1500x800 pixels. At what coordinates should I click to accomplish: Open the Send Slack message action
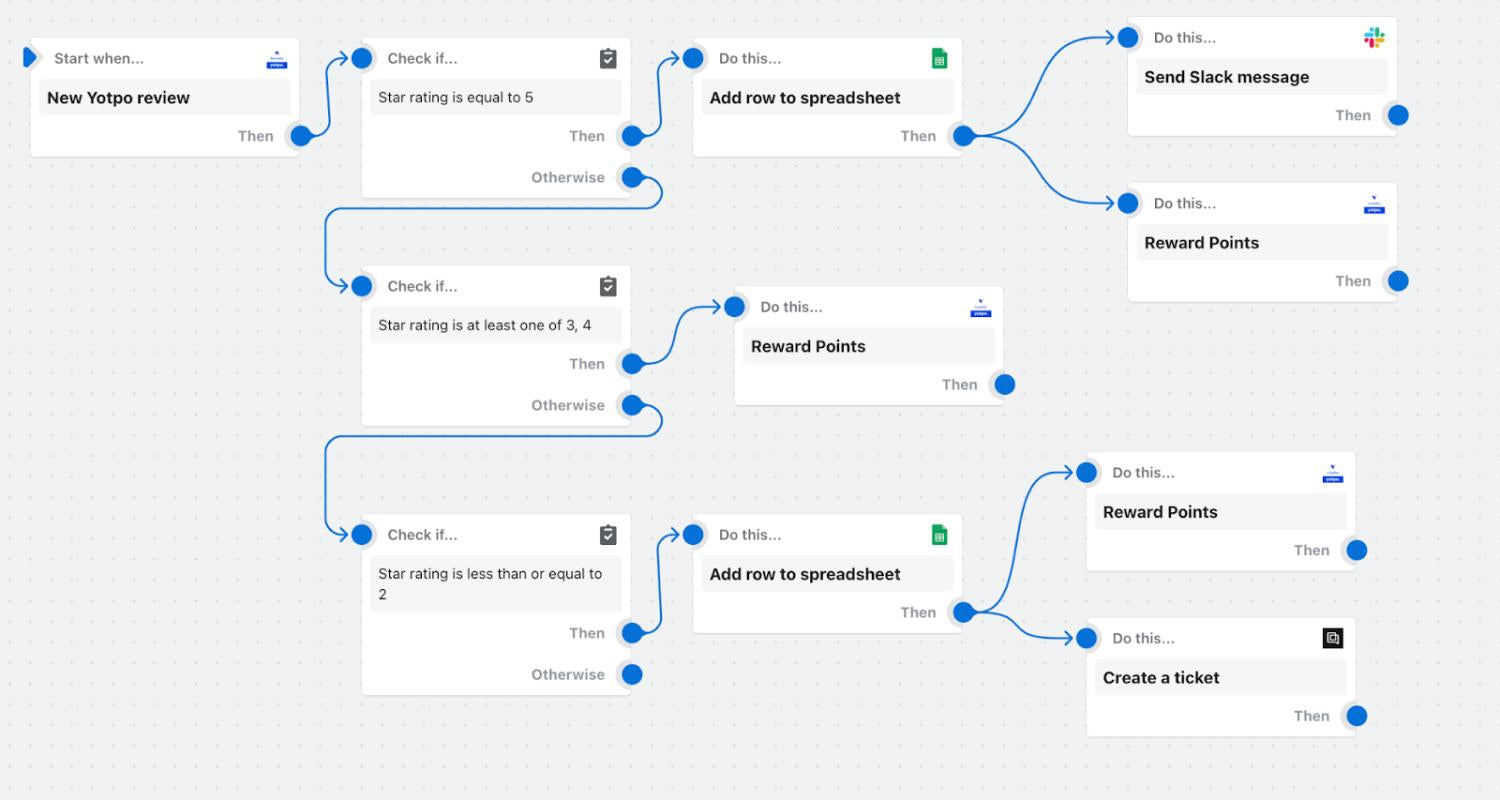1226,77
